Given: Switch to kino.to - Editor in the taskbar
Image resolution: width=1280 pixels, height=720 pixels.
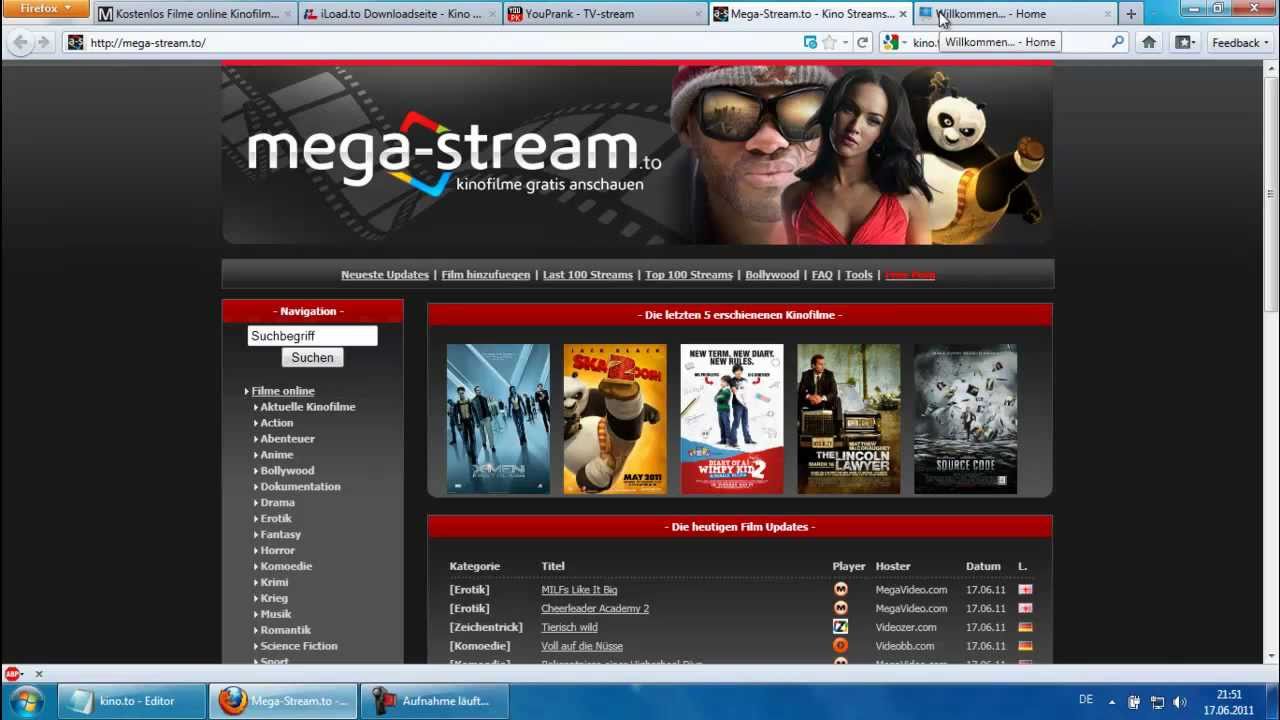Looking at the screenshot, I should 132,701.
